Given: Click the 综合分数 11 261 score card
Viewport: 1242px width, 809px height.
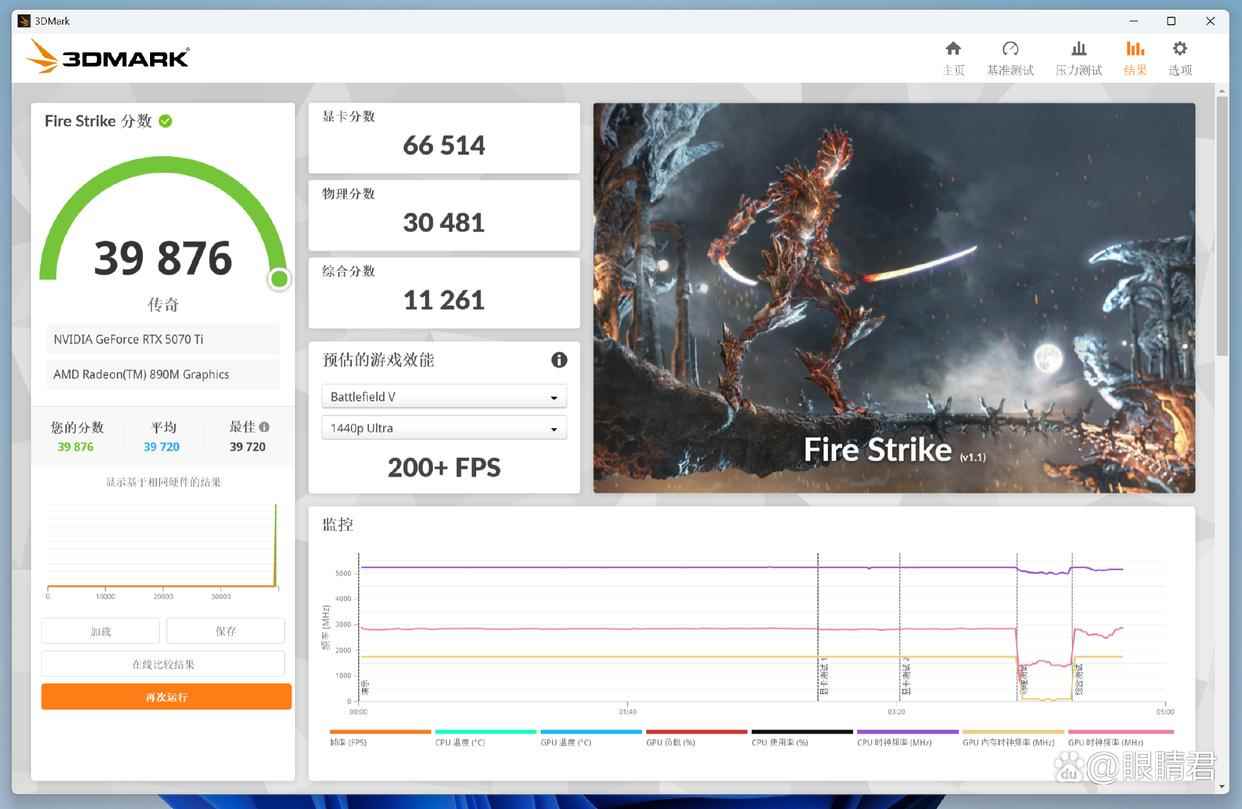Looking at the screenshot, I should 444,293.
